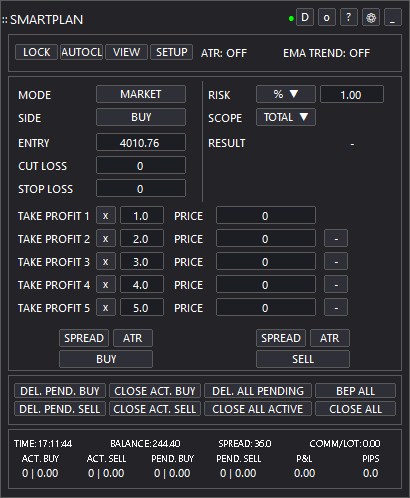Minimize panel with the underscore button
Image resolution: width=410 pixels, height=498 pixels.
(x=393, y=17)
